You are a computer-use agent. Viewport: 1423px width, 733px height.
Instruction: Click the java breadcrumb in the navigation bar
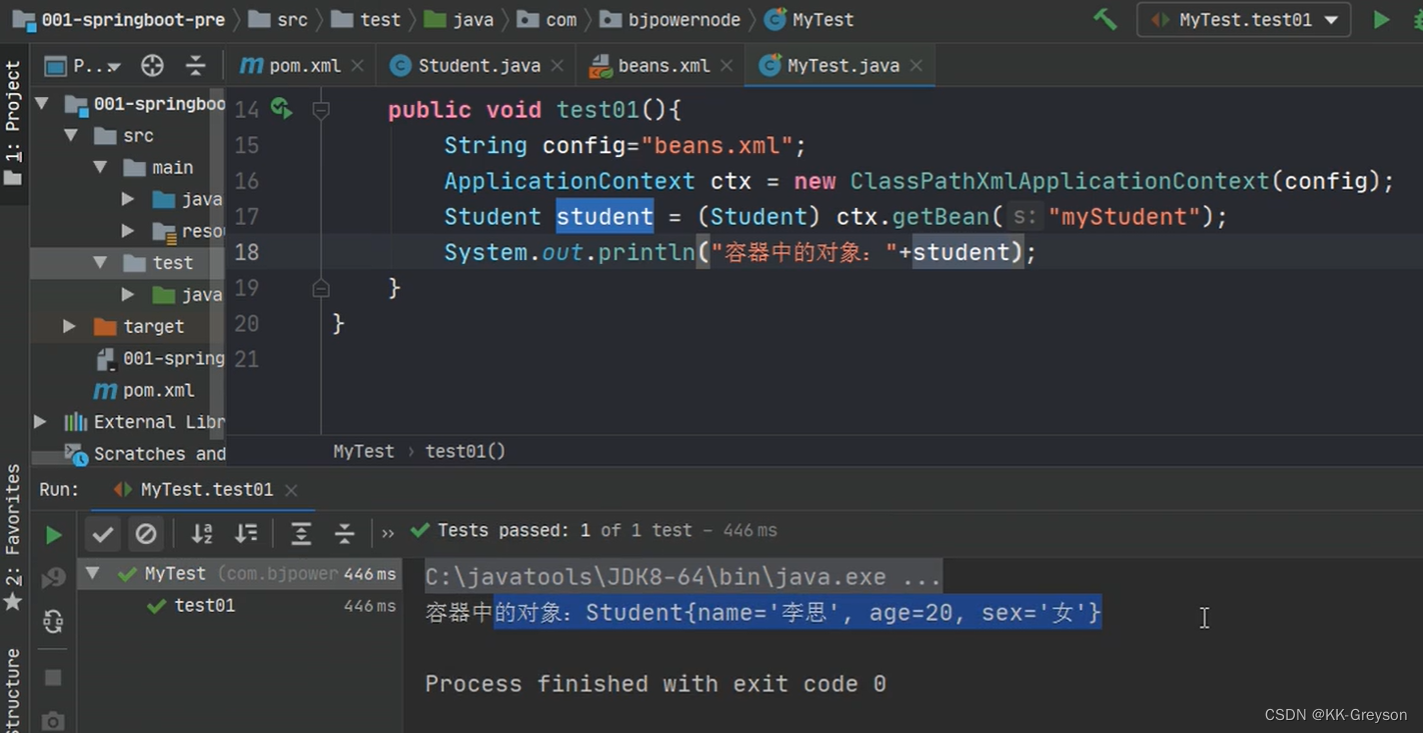(x=458, y=20)
